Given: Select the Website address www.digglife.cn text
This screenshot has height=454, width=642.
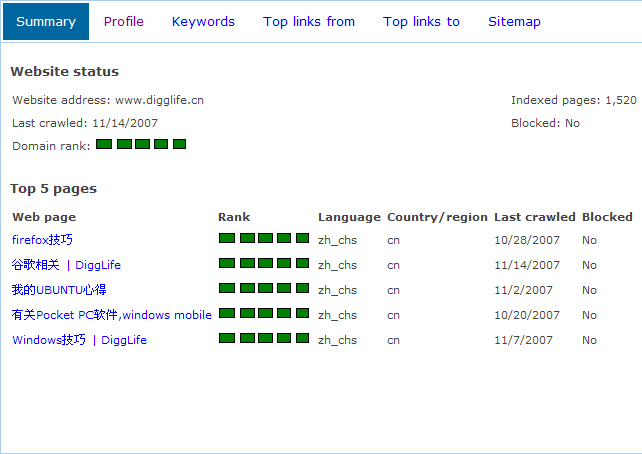Looking at the screenshot, I should point(108,100).
